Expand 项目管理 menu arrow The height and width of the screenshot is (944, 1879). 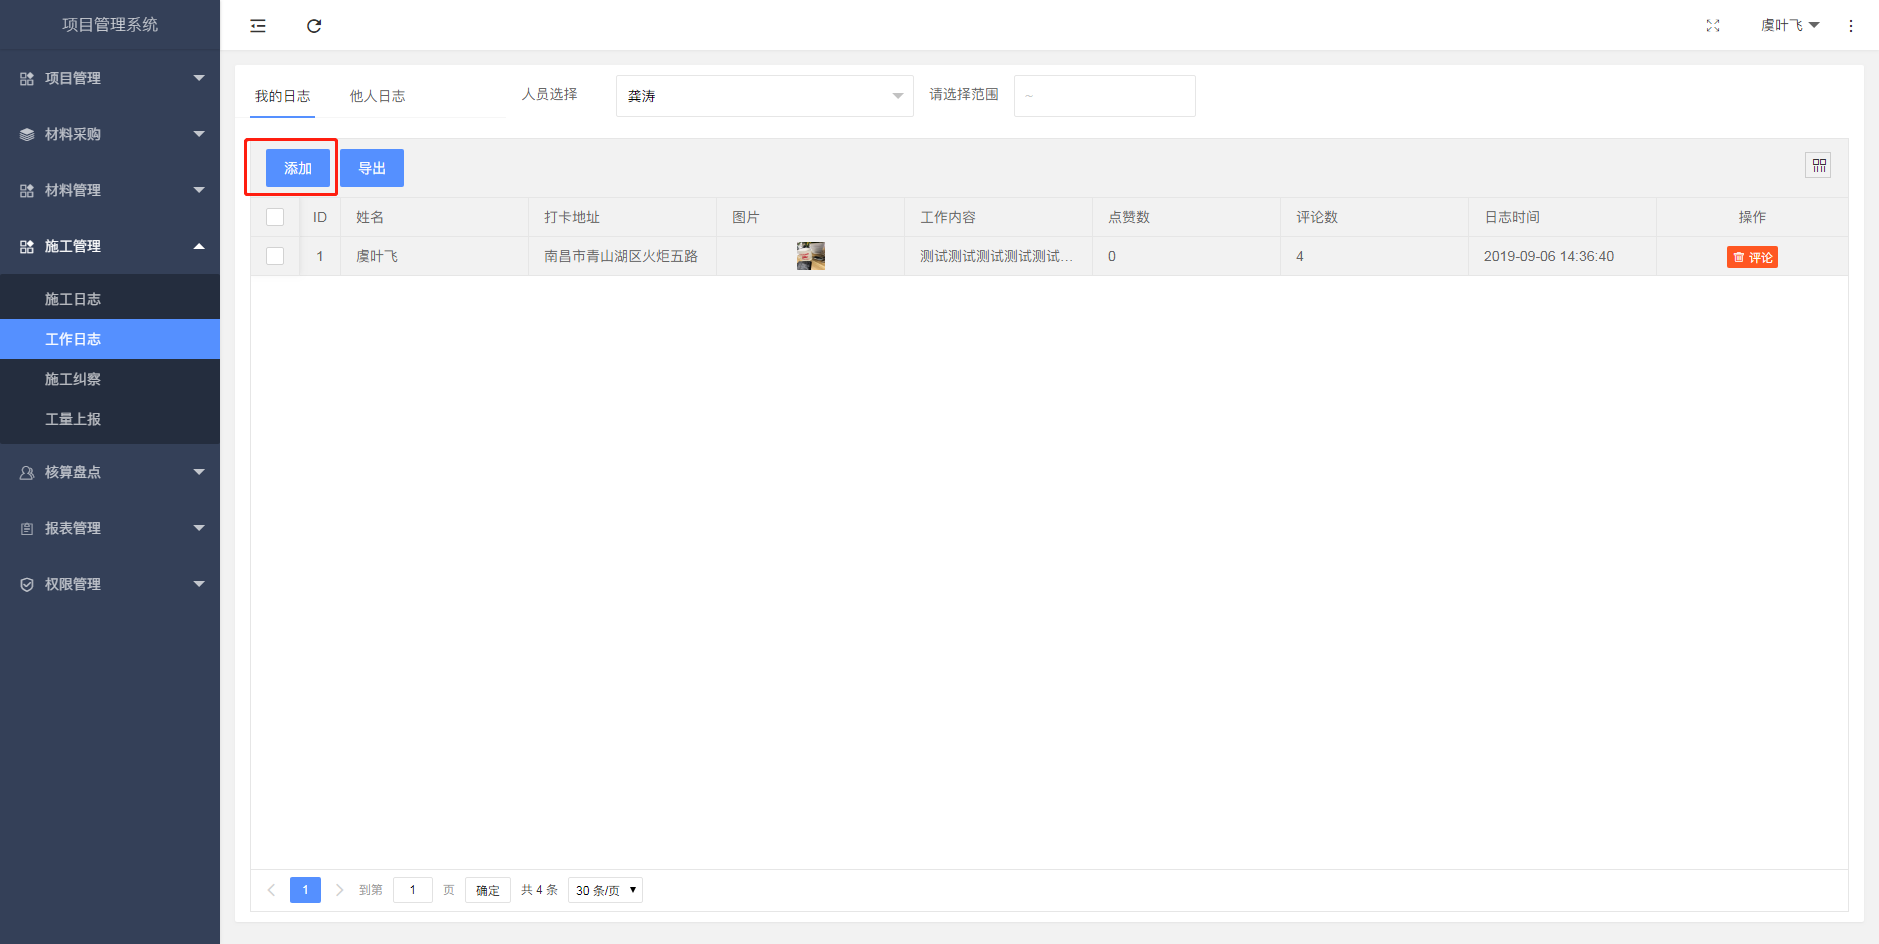tap(199, 78)
